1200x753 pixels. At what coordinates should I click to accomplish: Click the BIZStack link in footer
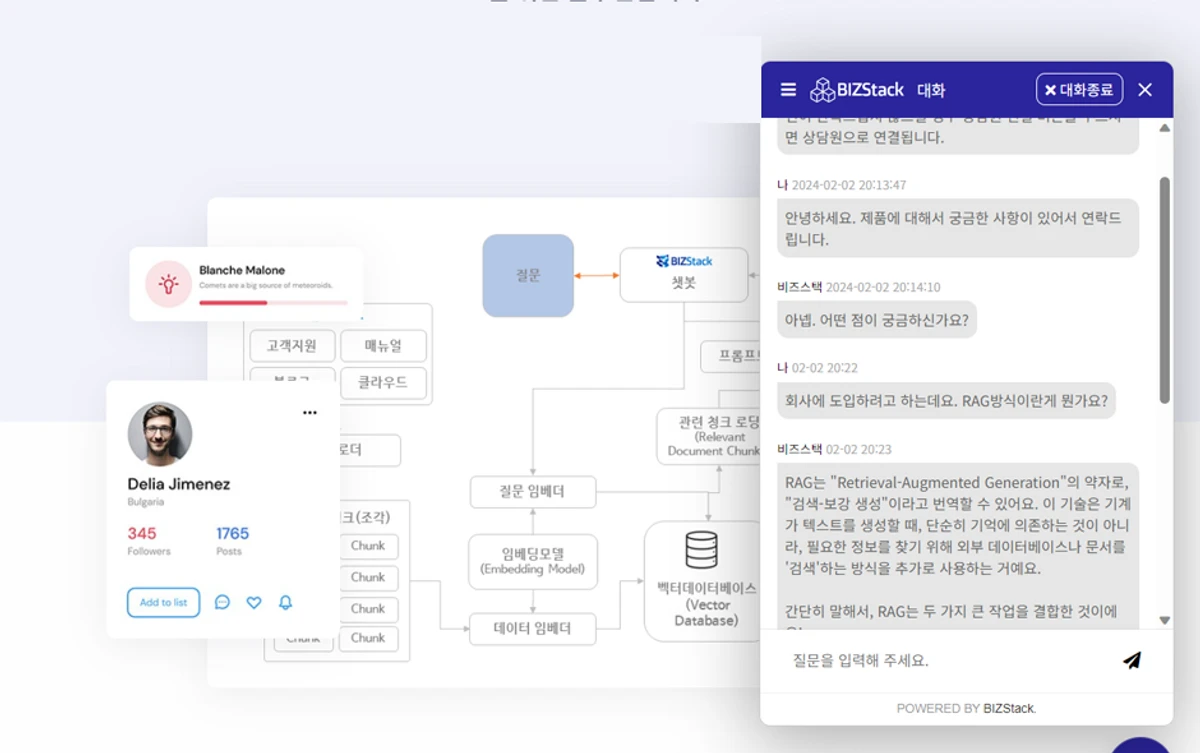[x=1008, y=708]
